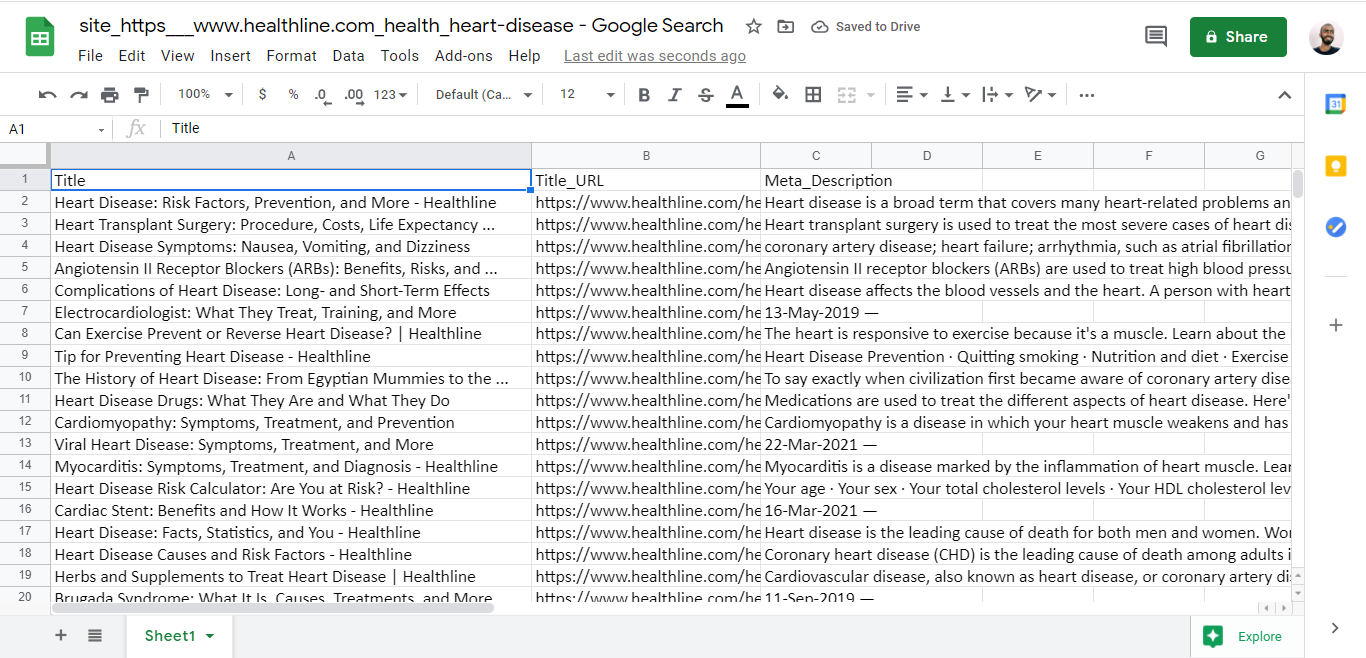Open Google Calendar side panel
This screenshot has height=658, width=1366.
(1335, 104)
